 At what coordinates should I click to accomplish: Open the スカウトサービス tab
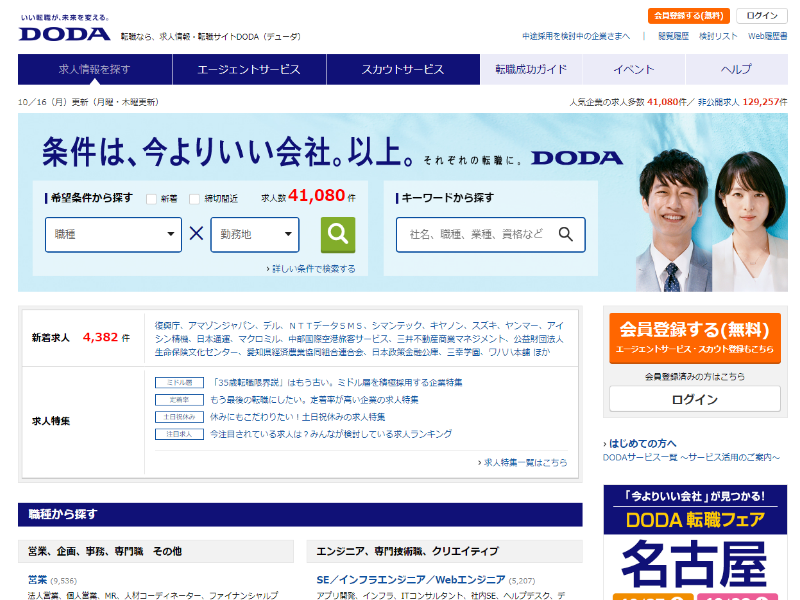[403, 69]
